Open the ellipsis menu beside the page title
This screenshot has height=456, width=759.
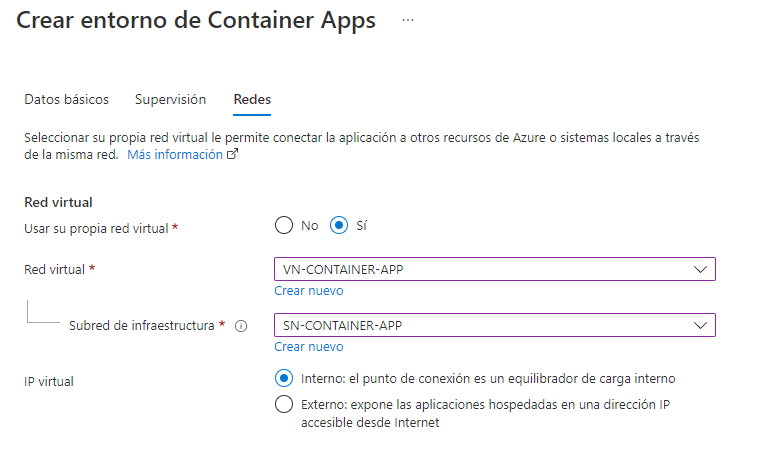[408, 20]
